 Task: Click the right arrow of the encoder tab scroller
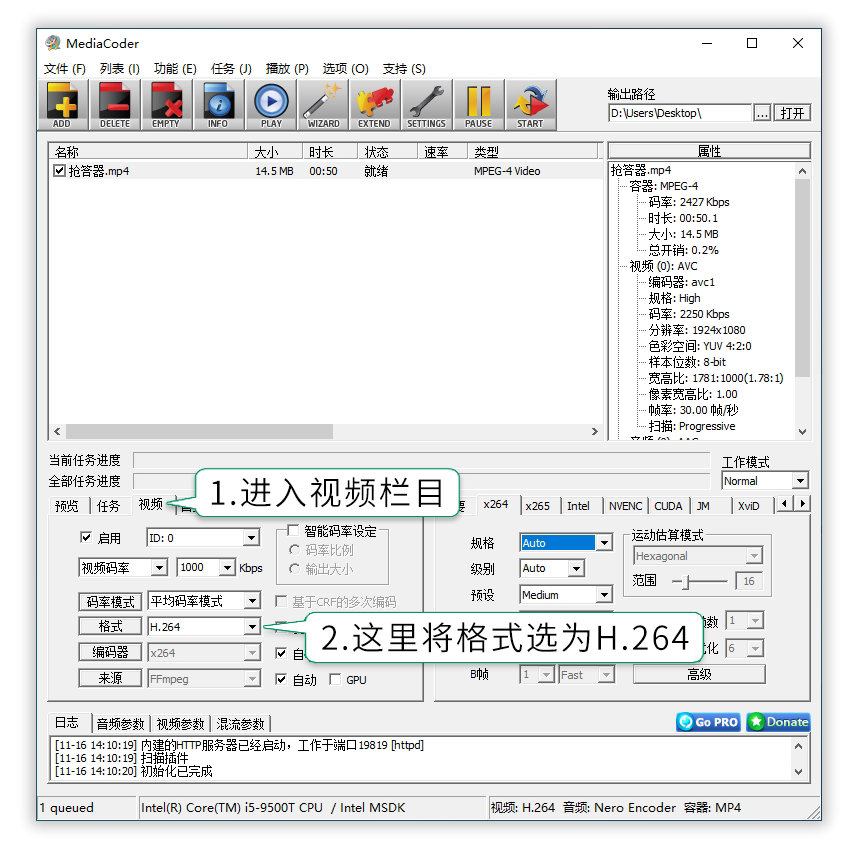pos(802,504)
